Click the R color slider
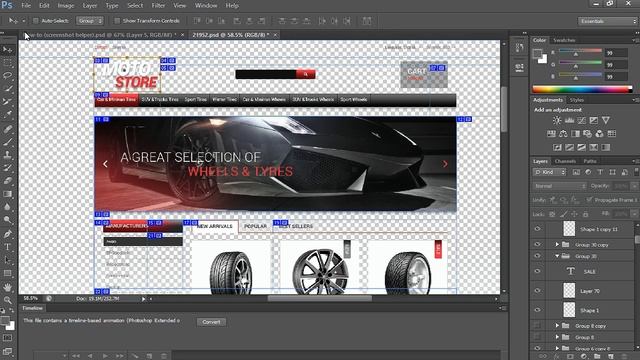 (580, 52)
